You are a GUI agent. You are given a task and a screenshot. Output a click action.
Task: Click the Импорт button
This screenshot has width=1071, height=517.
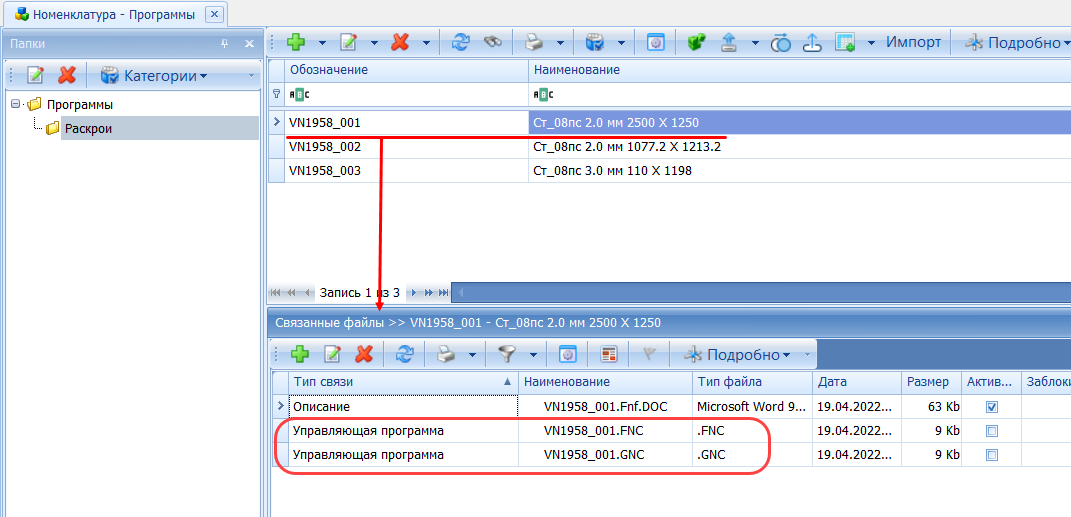(x=913, y=42)
